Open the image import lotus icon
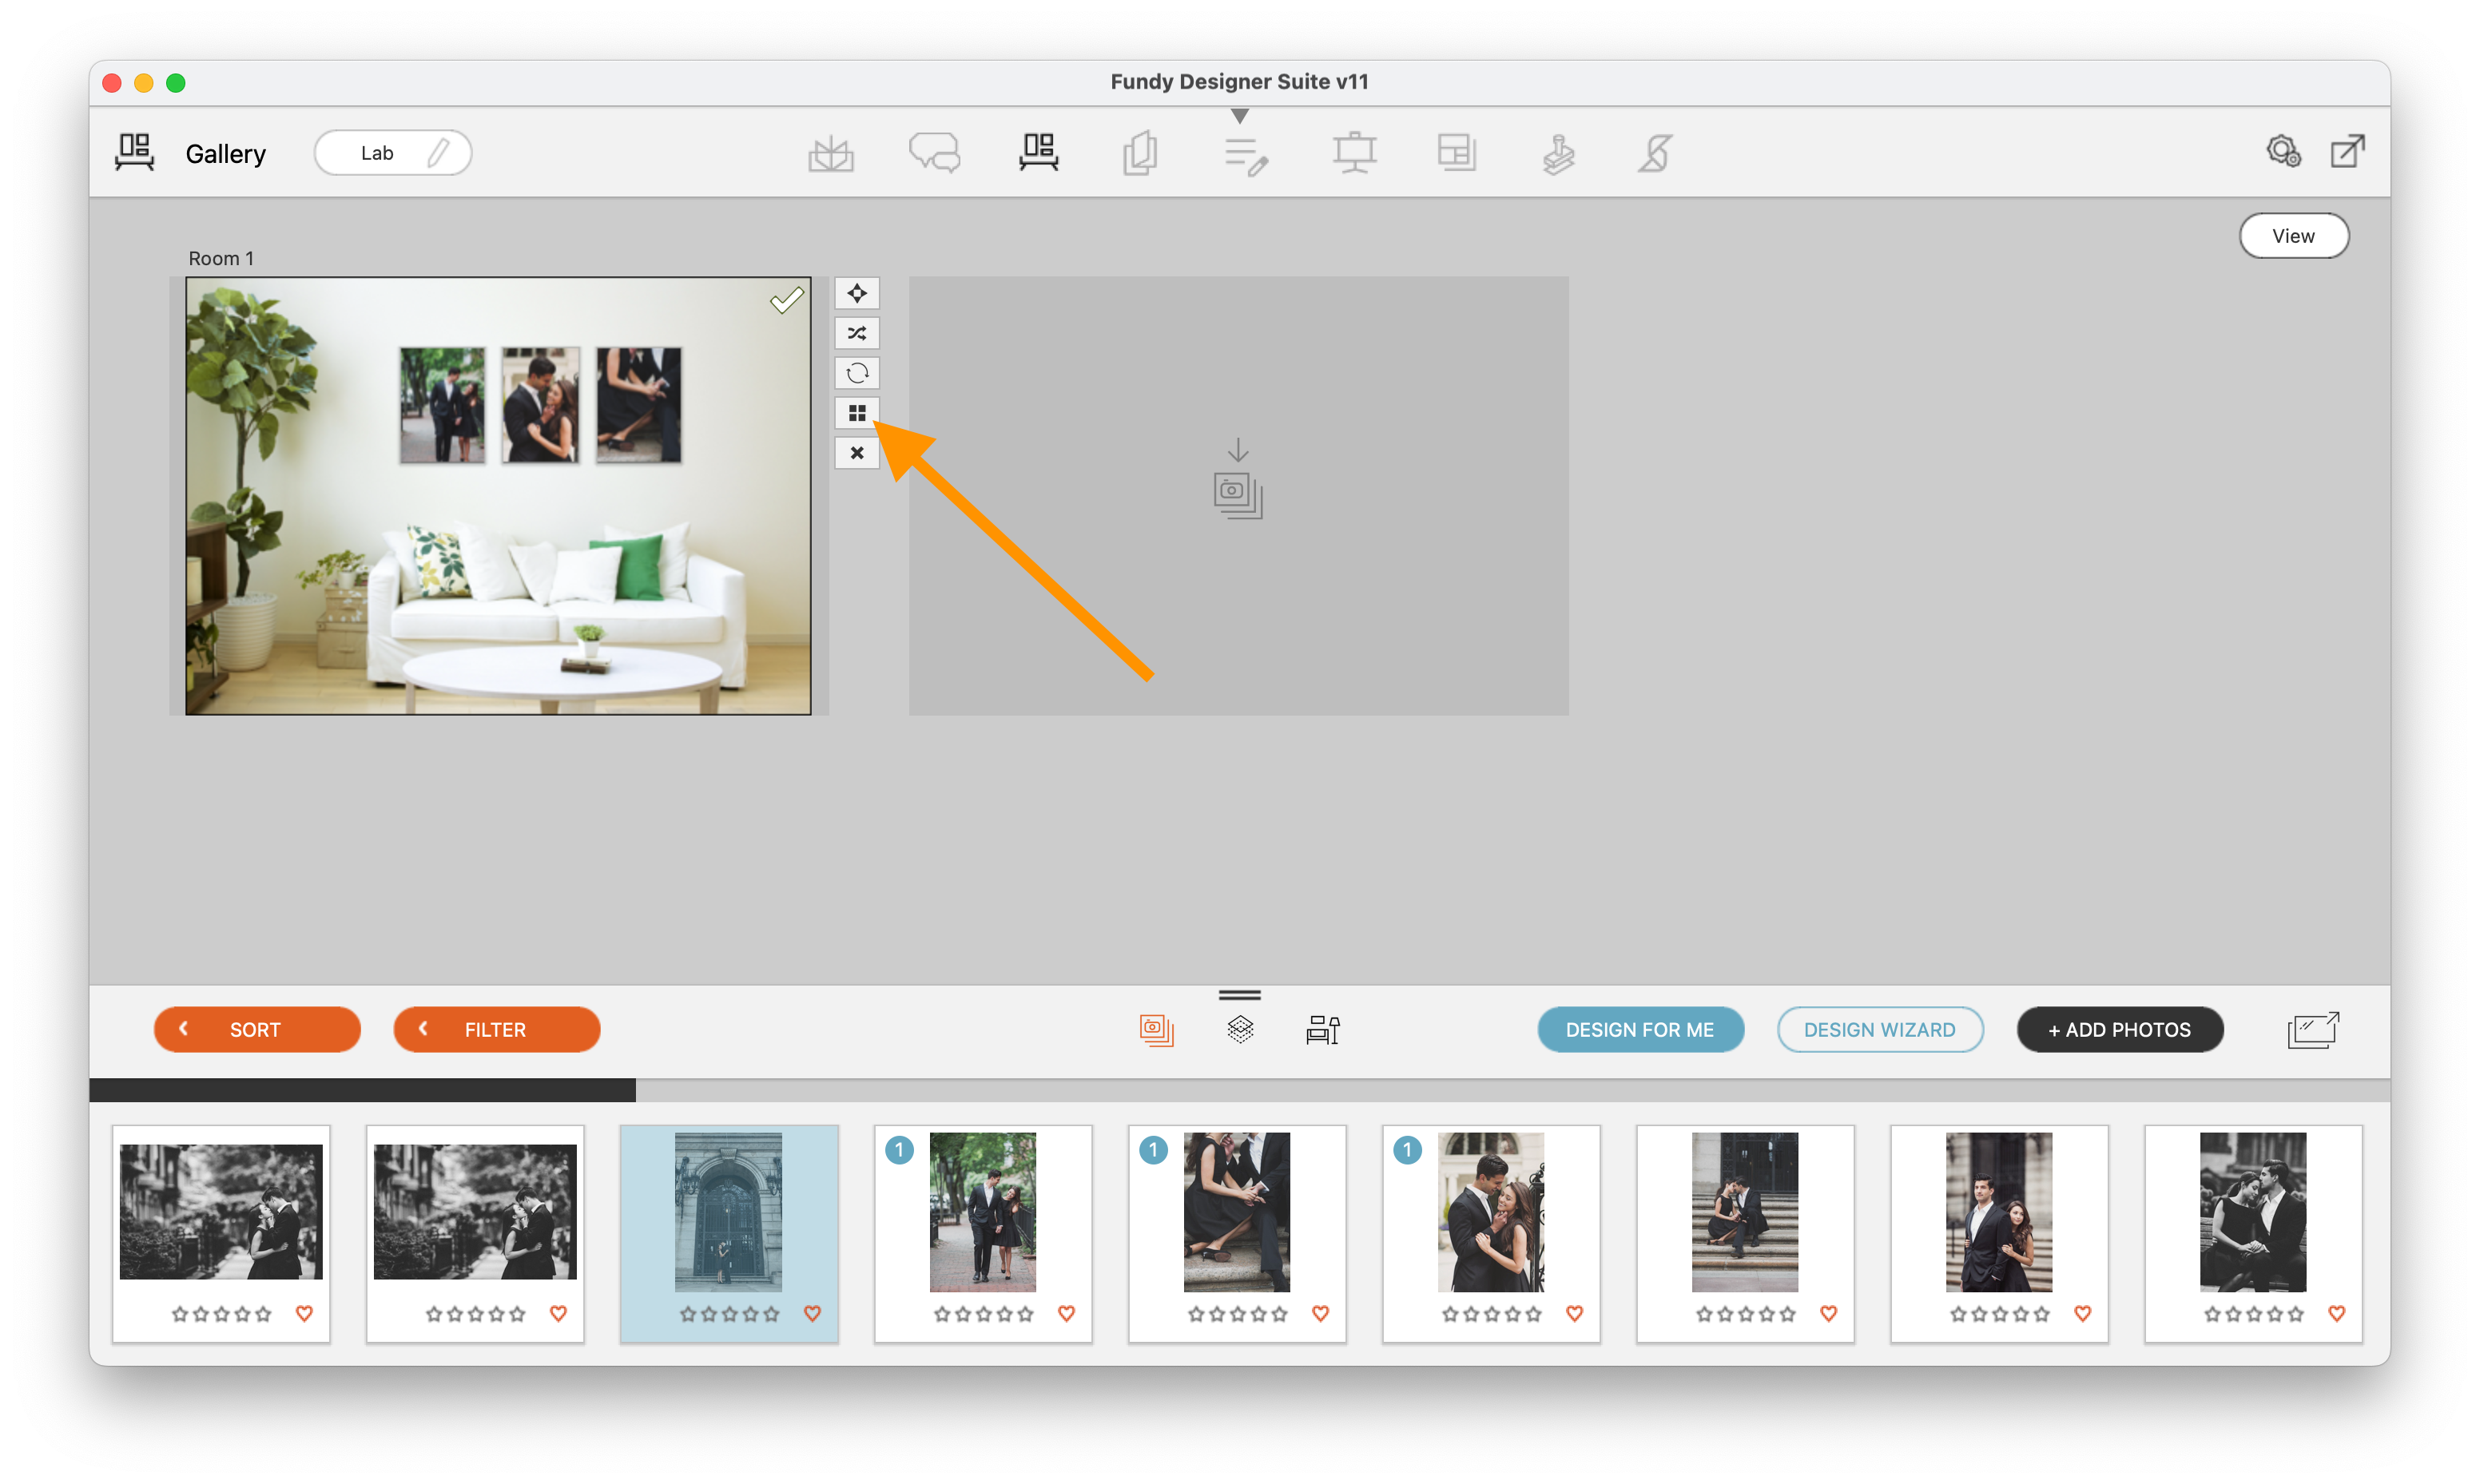This screenshot has width=2480, height=1484. (831, 153)
